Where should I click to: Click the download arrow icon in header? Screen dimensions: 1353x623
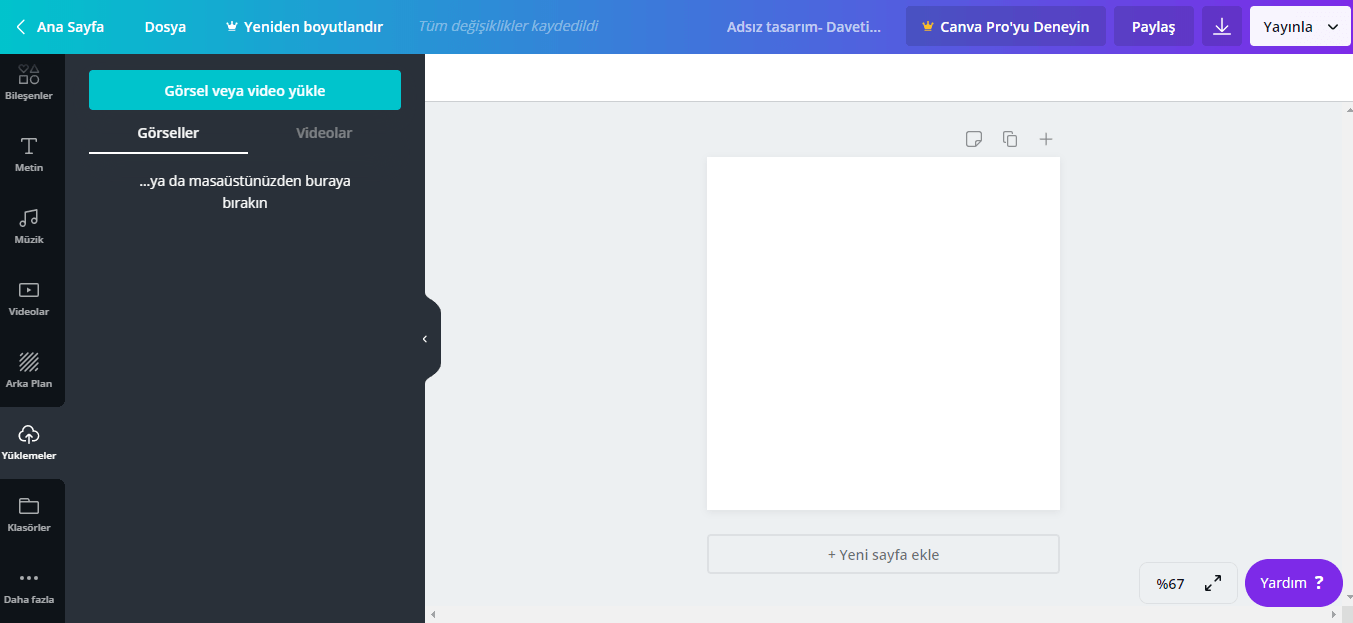1222,27
